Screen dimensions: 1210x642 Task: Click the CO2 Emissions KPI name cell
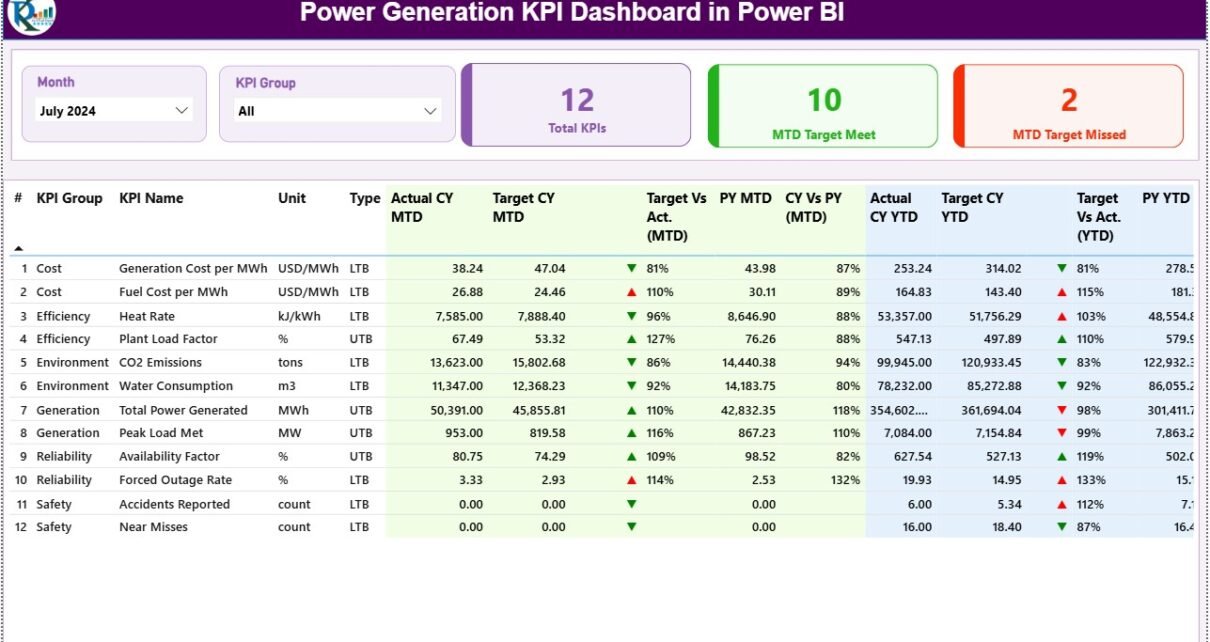[160, 362]
